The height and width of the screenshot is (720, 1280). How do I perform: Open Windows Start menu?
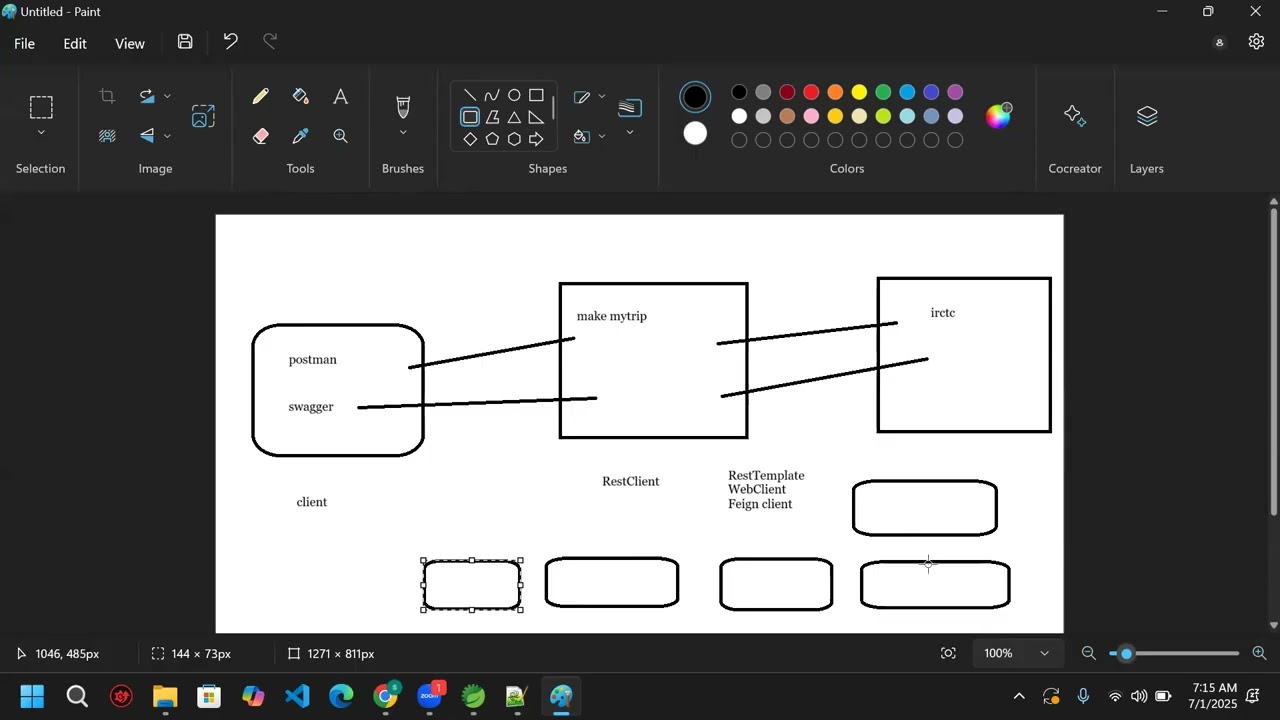(x=32, y=697)
